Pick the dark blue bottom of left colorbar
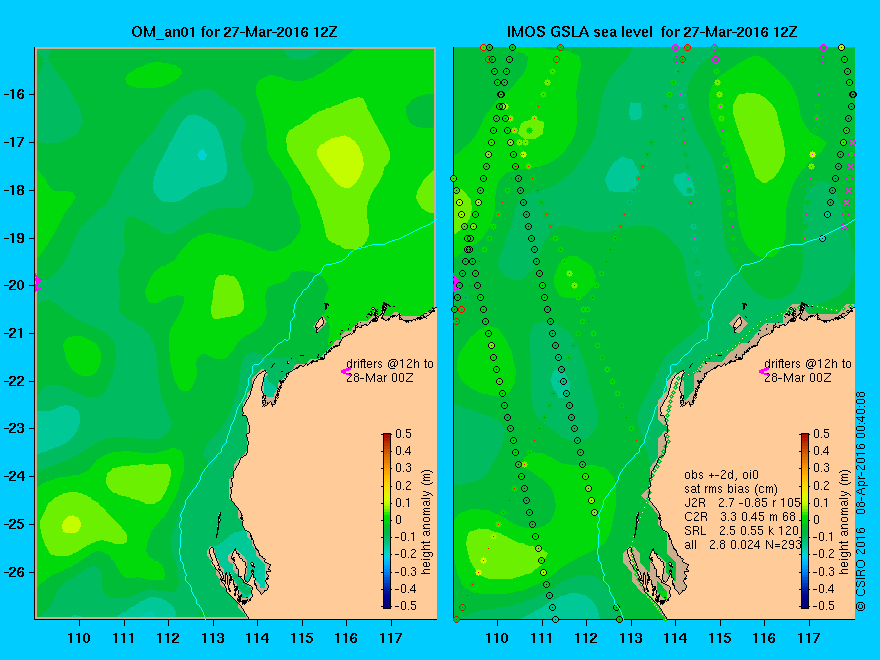 (x=387, y=603)
